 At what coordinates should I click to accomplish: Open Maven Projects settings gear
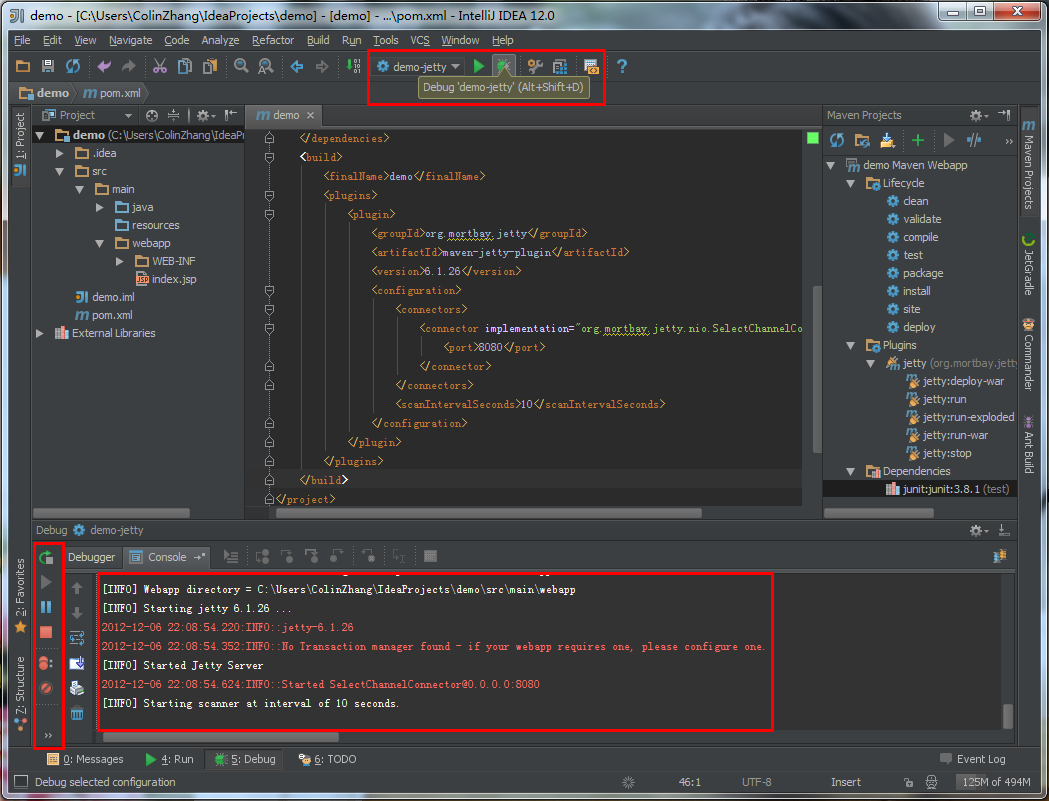978,116
